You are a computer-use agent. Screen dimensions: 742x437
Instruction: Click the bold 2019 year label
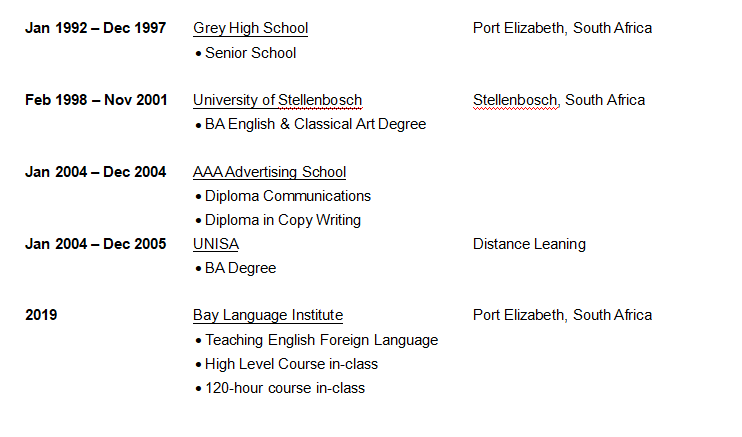[41, 315]
